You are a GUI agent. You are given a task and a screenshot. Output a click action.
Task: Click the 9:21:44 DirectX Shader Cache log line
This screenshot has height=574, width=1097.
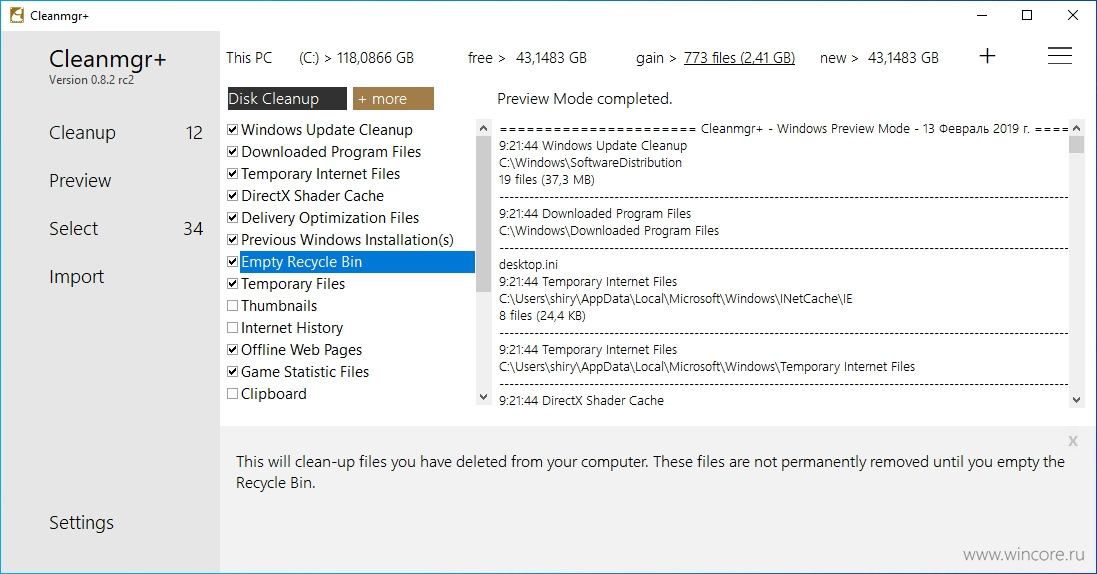[581, 400]
